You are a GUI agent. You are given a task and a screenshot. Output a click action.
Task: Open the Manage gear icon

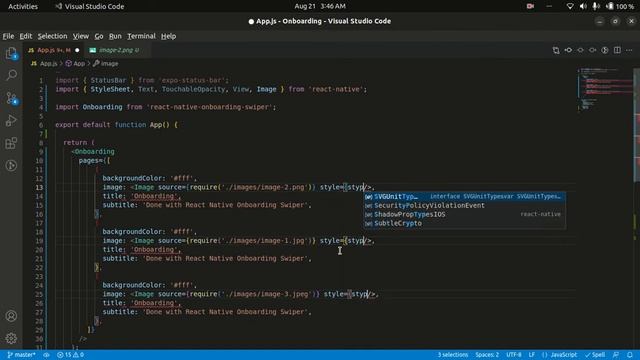point(11,338)
